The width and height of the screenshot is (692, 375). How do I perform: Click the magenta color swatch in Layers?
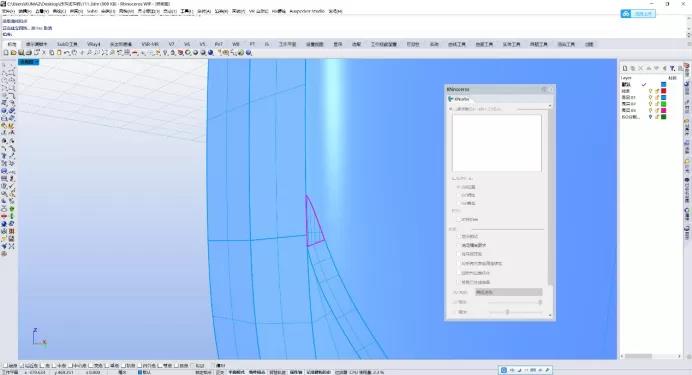[663, 110]
